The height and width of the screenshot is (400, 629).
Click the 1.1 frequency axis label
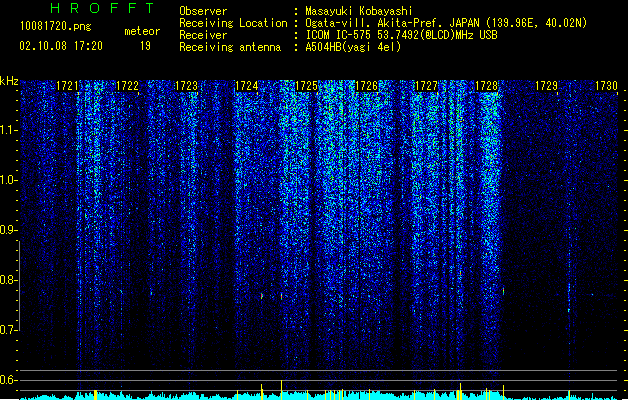coord(9,130)
